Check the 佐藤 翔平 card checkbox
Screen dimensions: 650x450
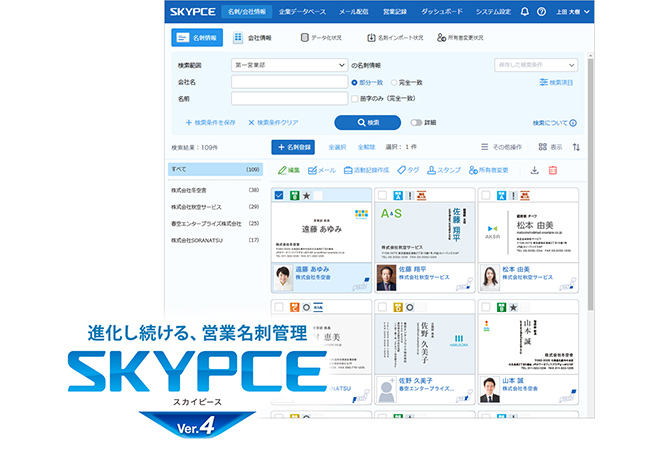point(383,195)
